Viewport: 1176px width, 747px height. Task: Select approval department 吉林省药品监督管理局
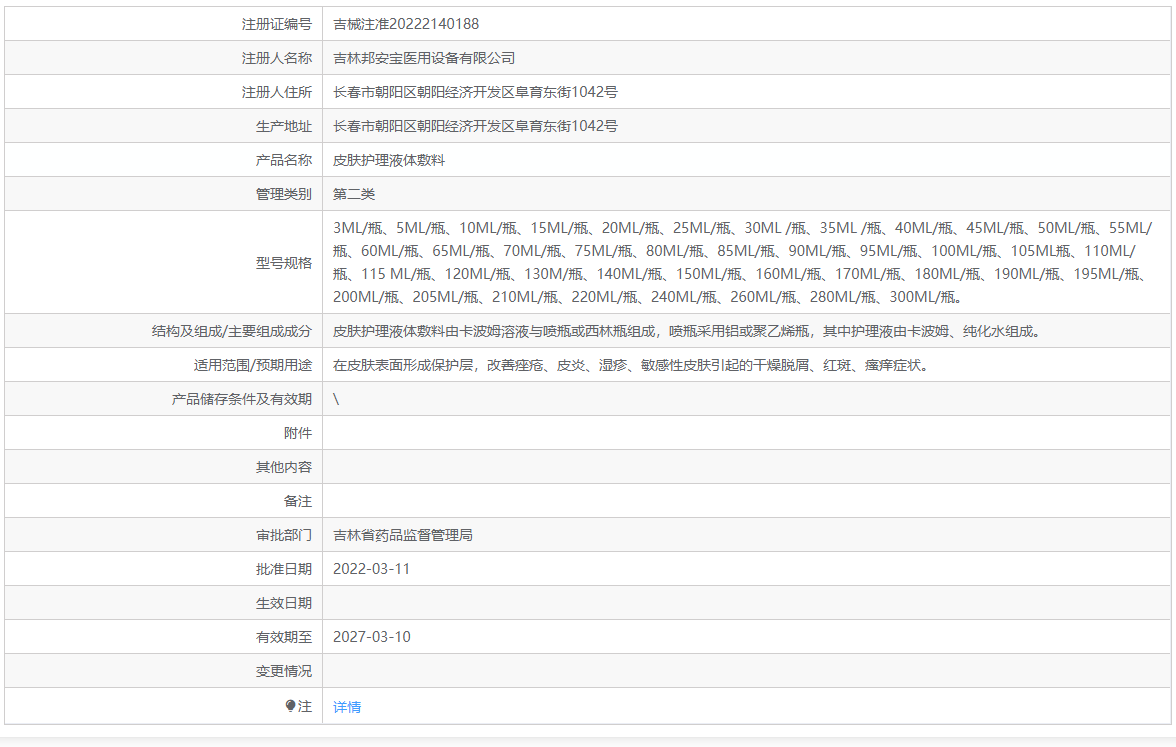(x=403, y=535)
